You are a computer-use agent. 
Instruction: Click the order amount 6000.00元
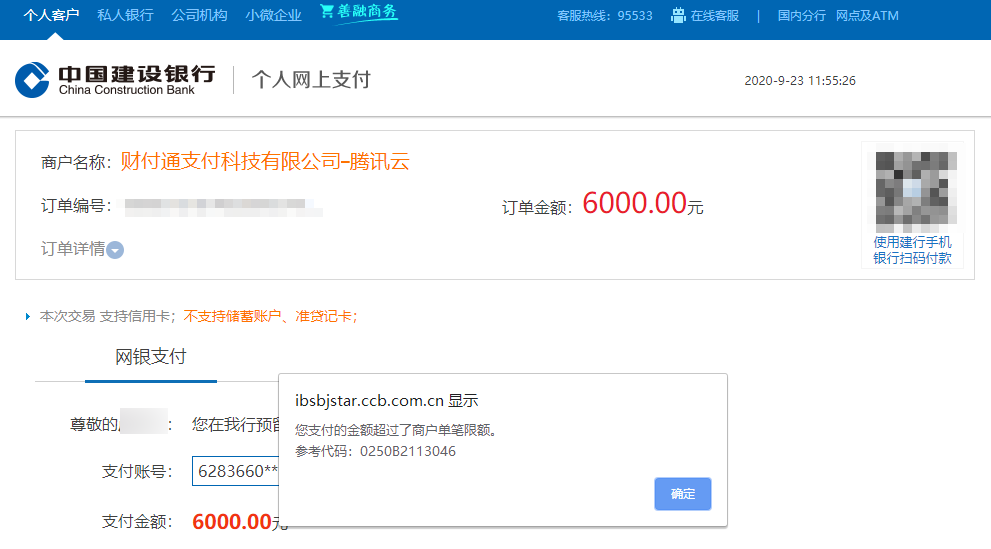[643, 203]
